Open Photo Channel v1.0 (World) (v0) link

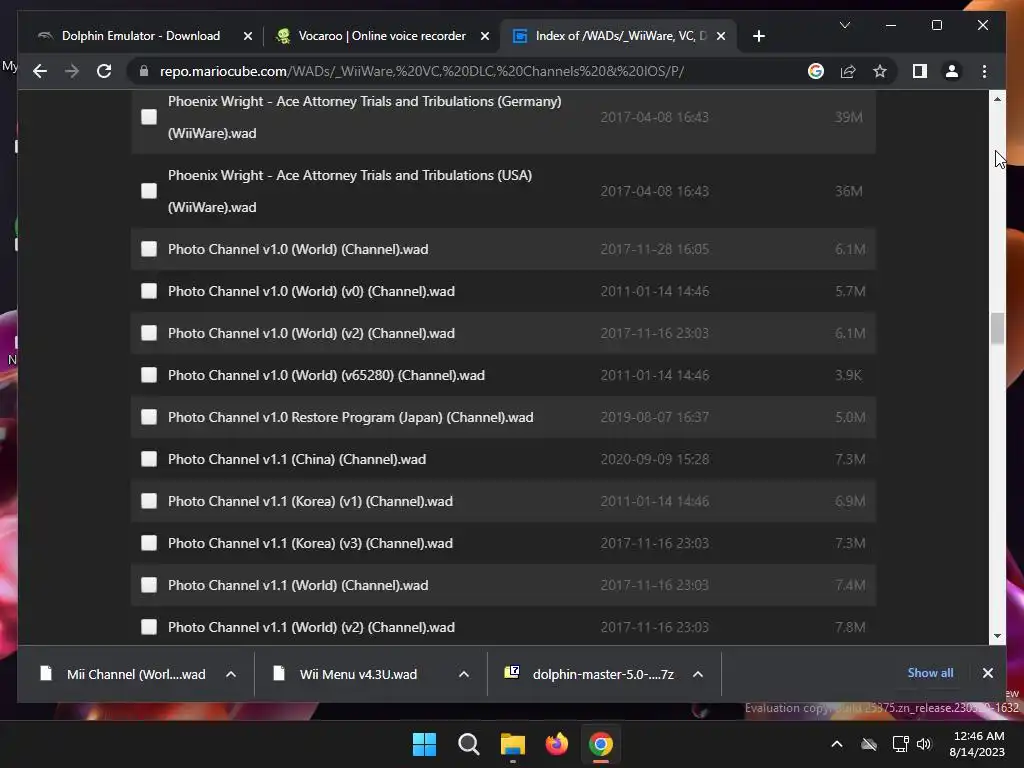click(311, 291)
